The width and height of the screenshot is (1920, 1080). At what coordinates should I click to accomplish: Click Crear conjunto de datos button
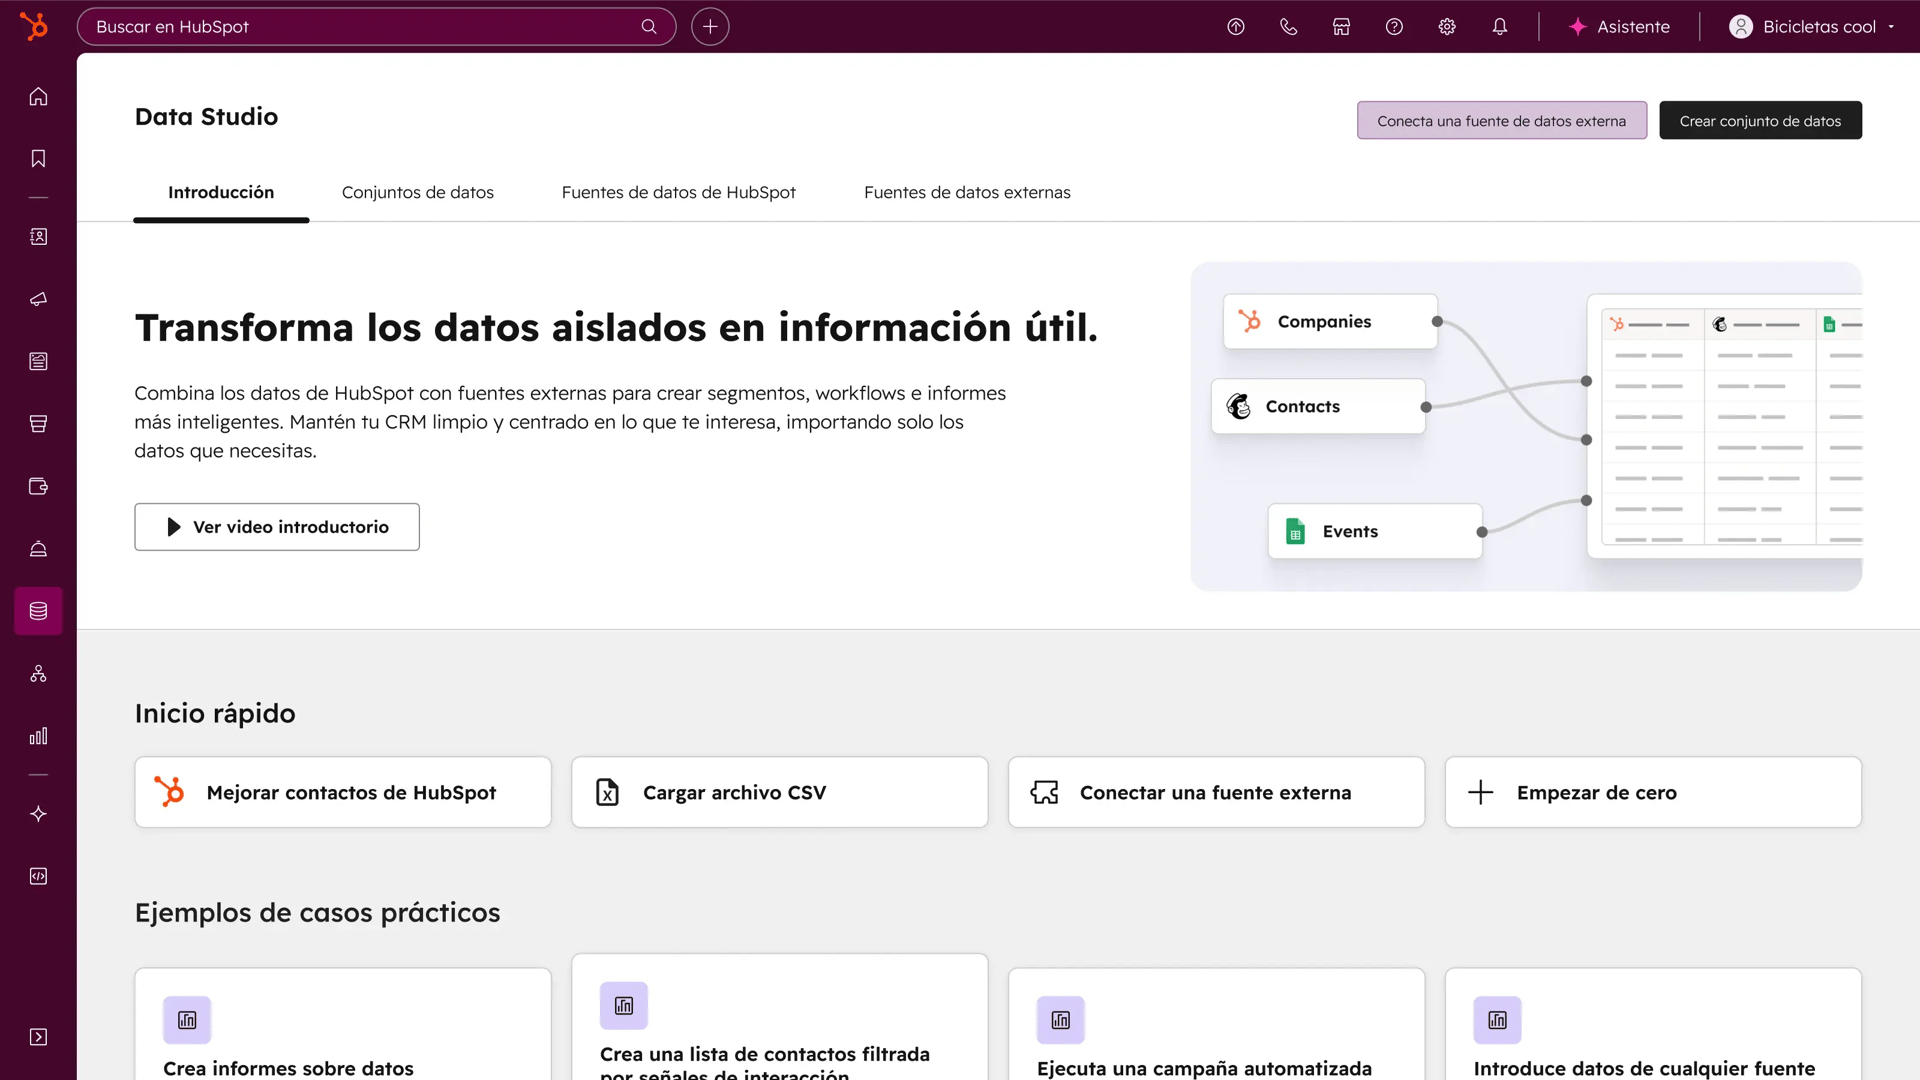1760,120
